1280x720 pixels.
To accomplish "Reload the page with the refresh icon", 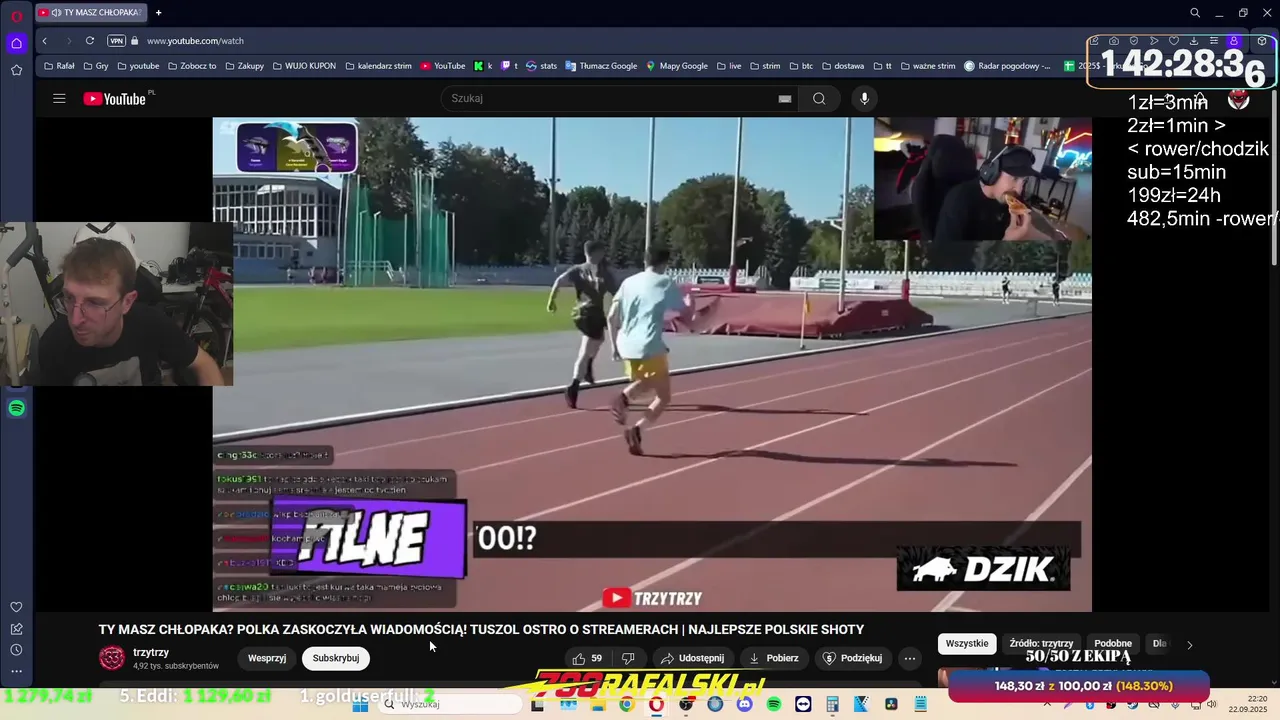I will click(90, 41).
